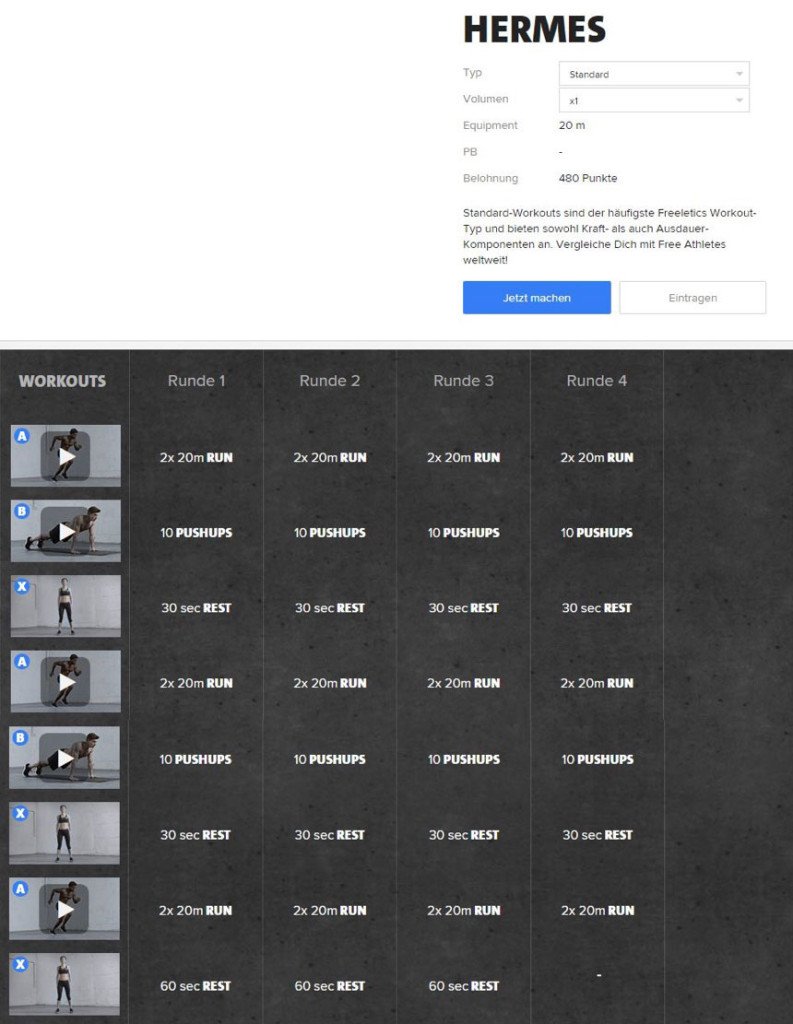
Task: Open the 60 sec rest thumbnail
Action: coord(64,984)
